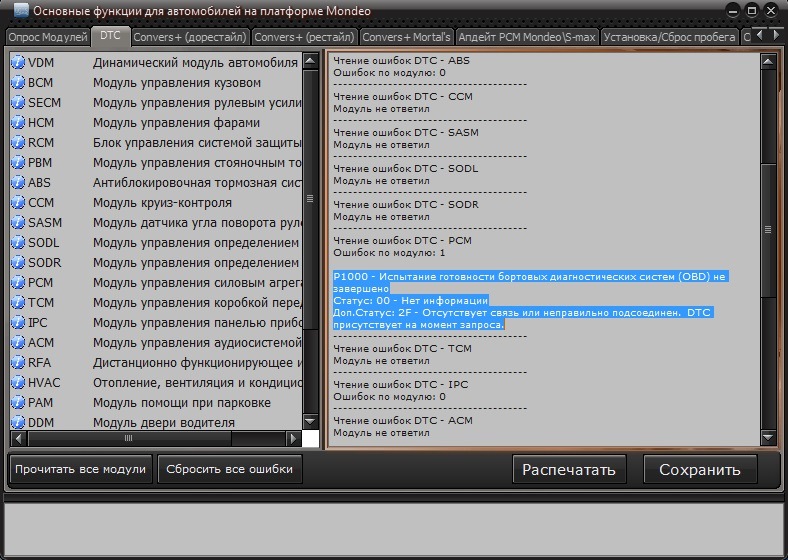Click the info icon beside VDM
The image size is (788, 560).
[x=18, y=63]
